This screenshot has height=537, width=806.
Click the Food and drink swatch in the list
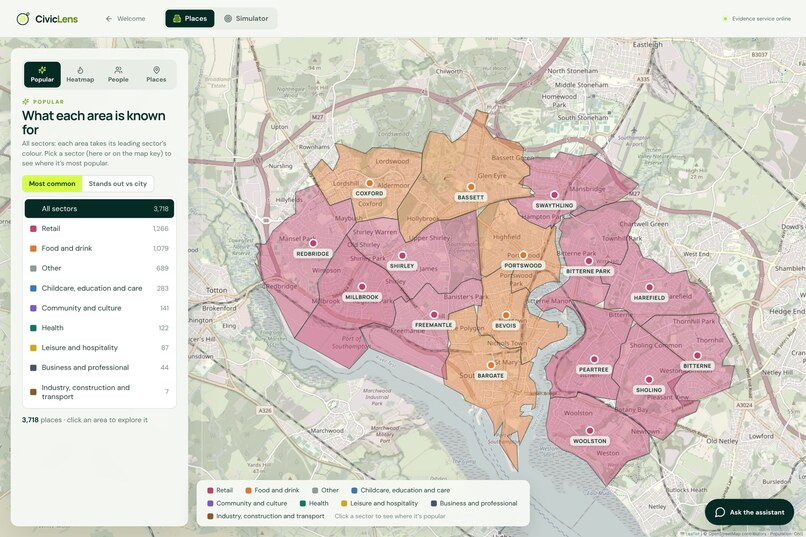point(33,249)
